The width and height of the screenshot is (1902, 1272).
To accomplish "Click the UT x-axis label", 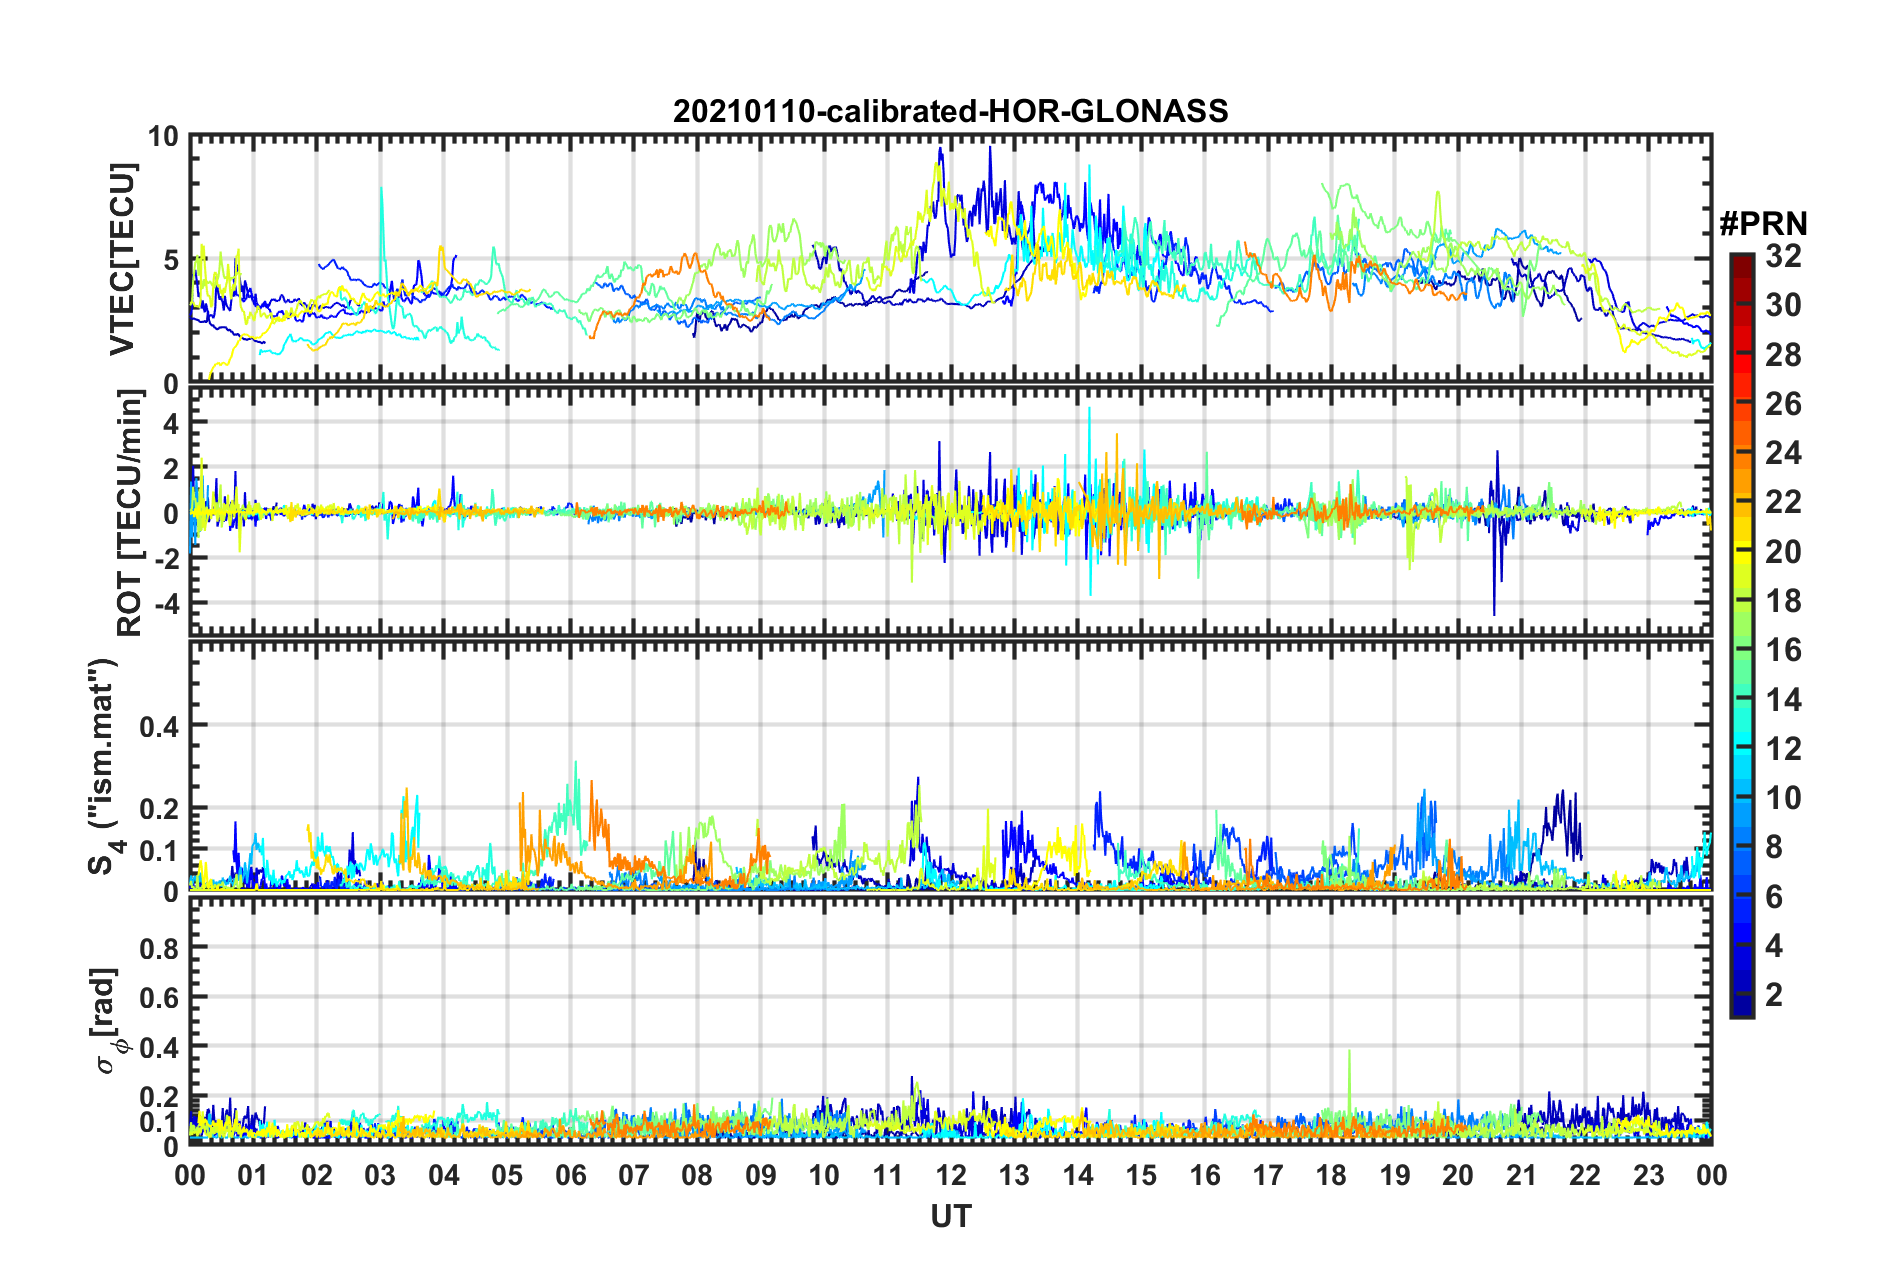I will click(950, 1216).
